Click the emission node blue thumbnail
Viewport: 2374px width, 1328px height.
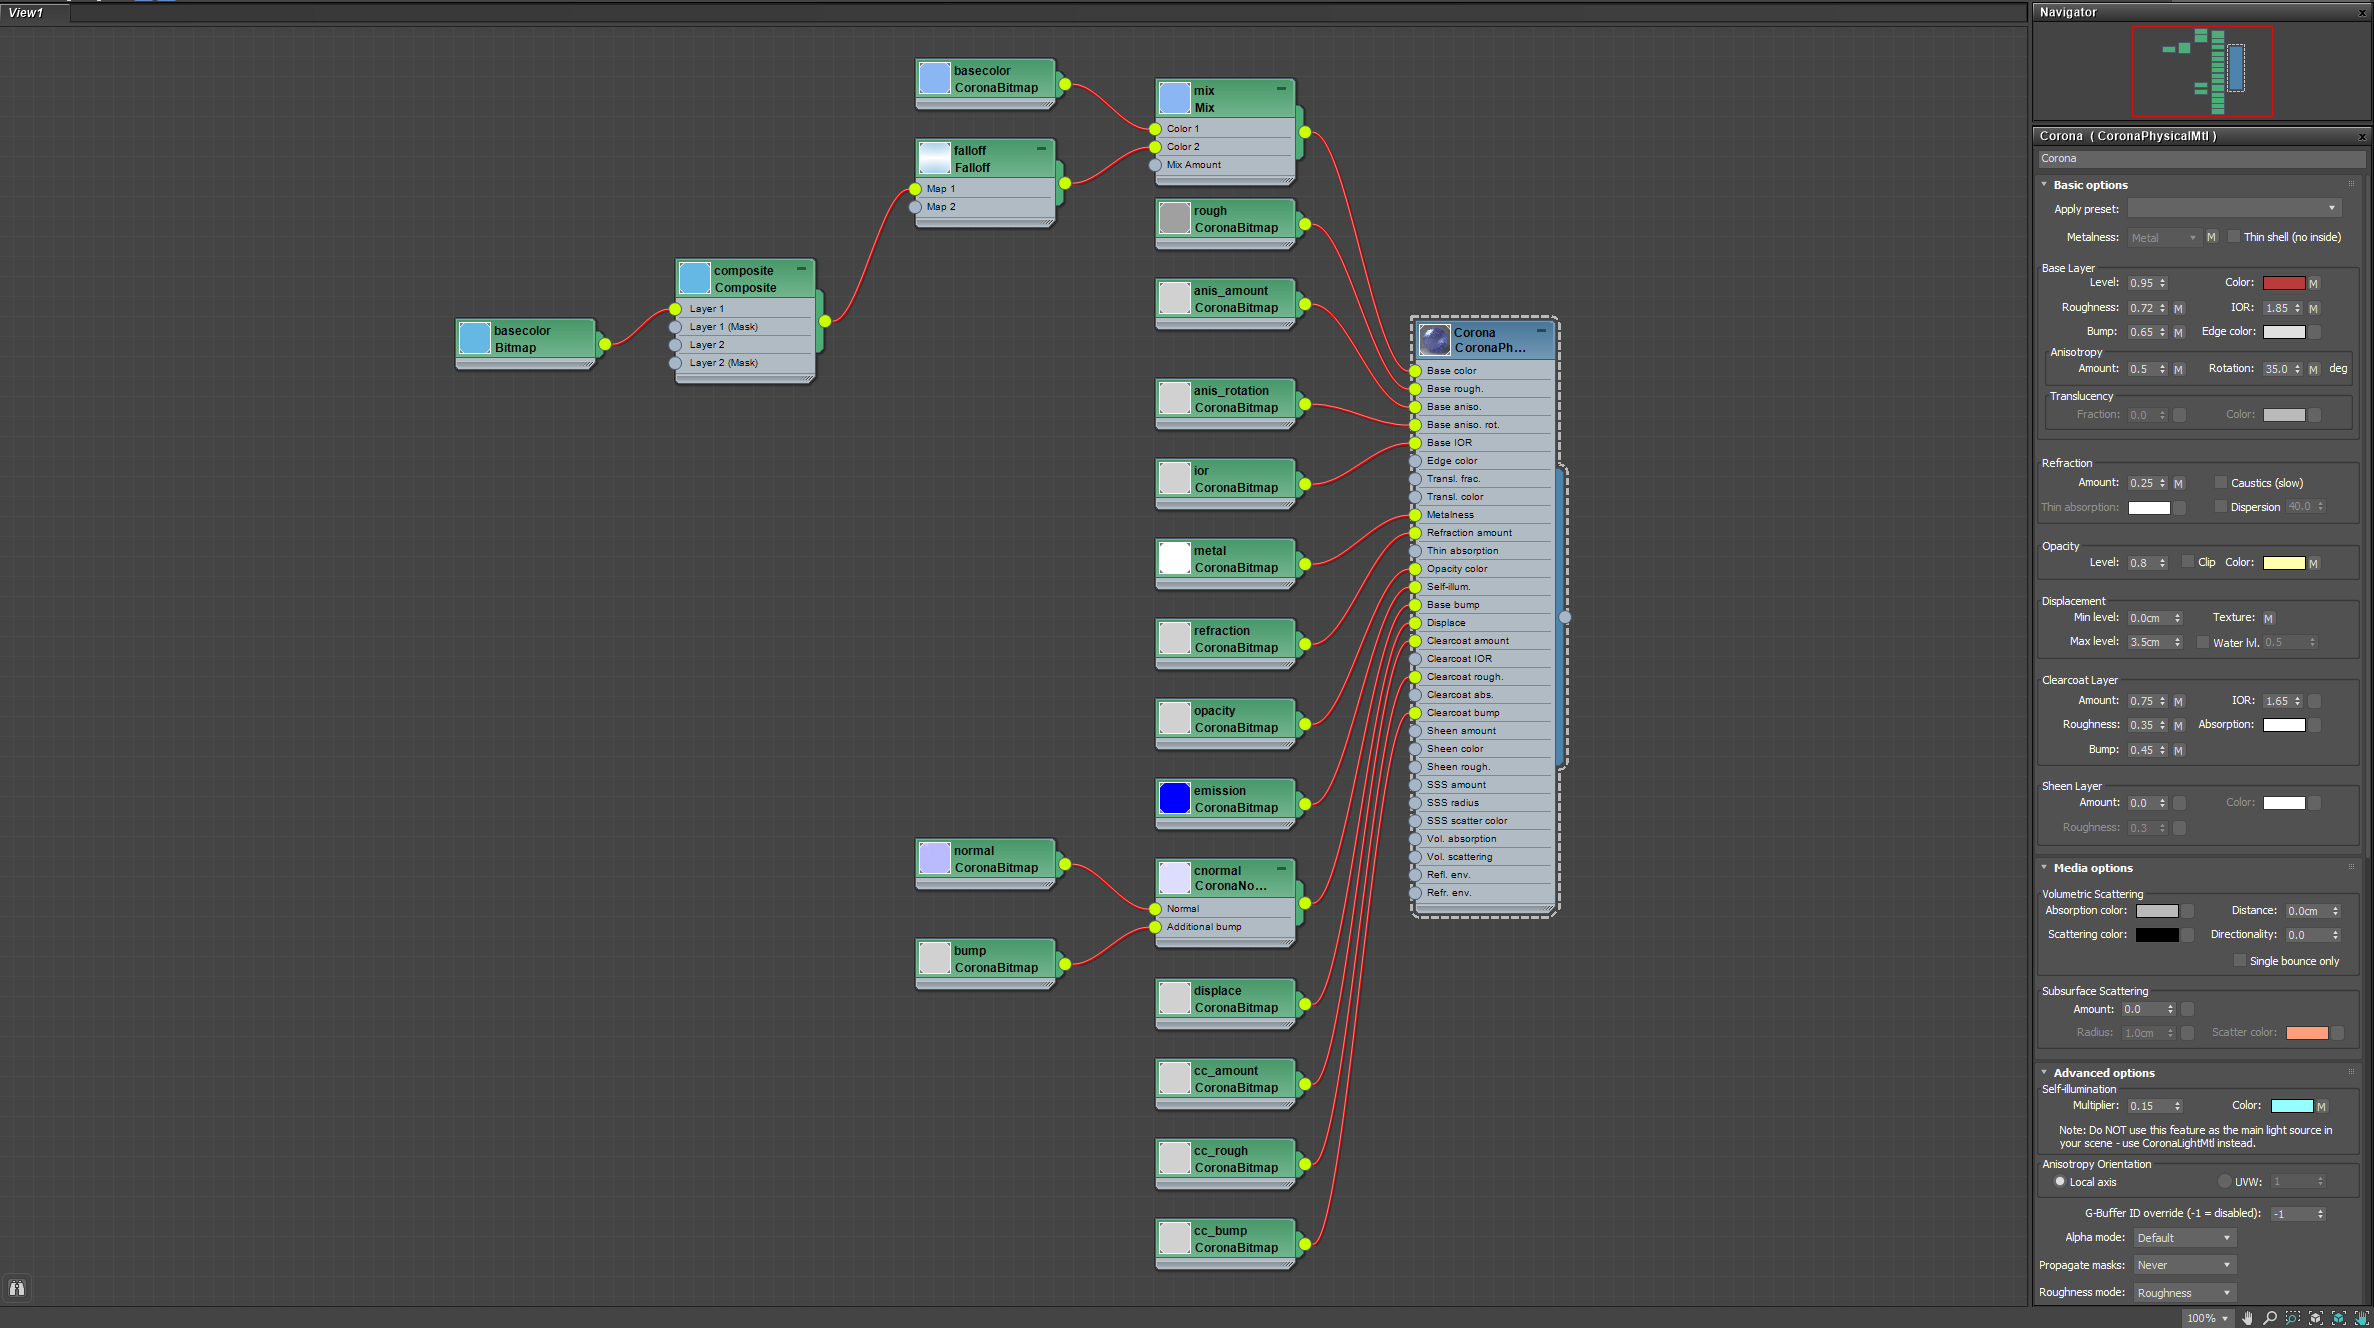1174,798
